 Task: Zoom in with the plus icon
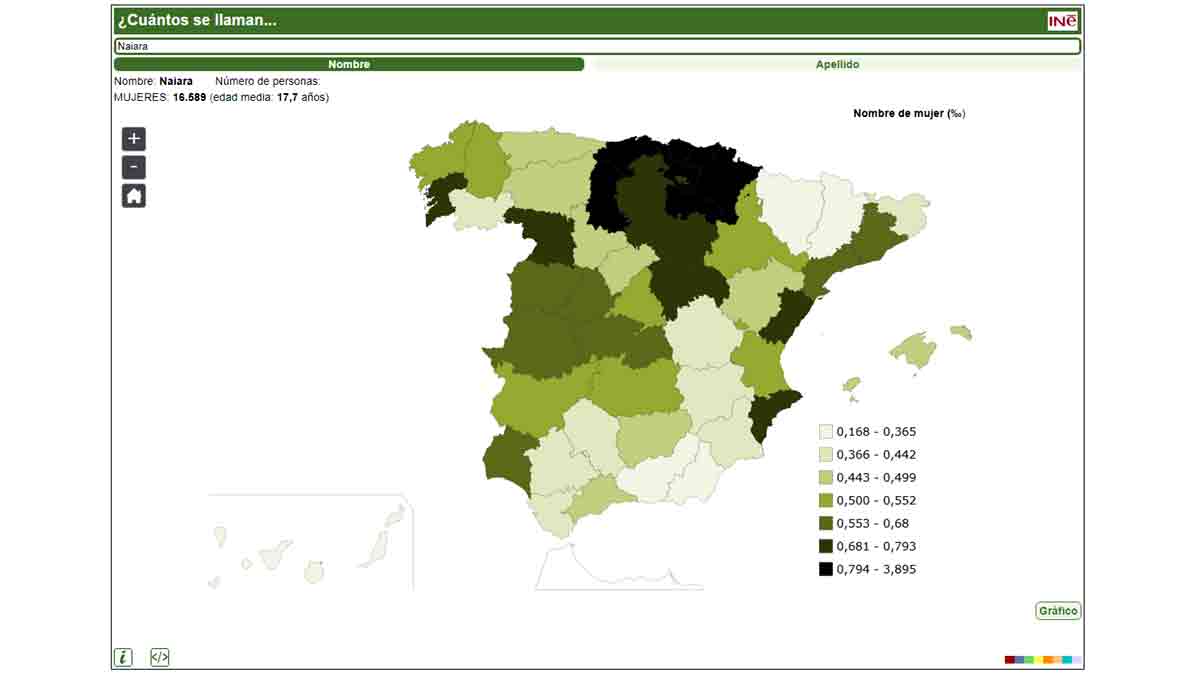coord(131,139)
